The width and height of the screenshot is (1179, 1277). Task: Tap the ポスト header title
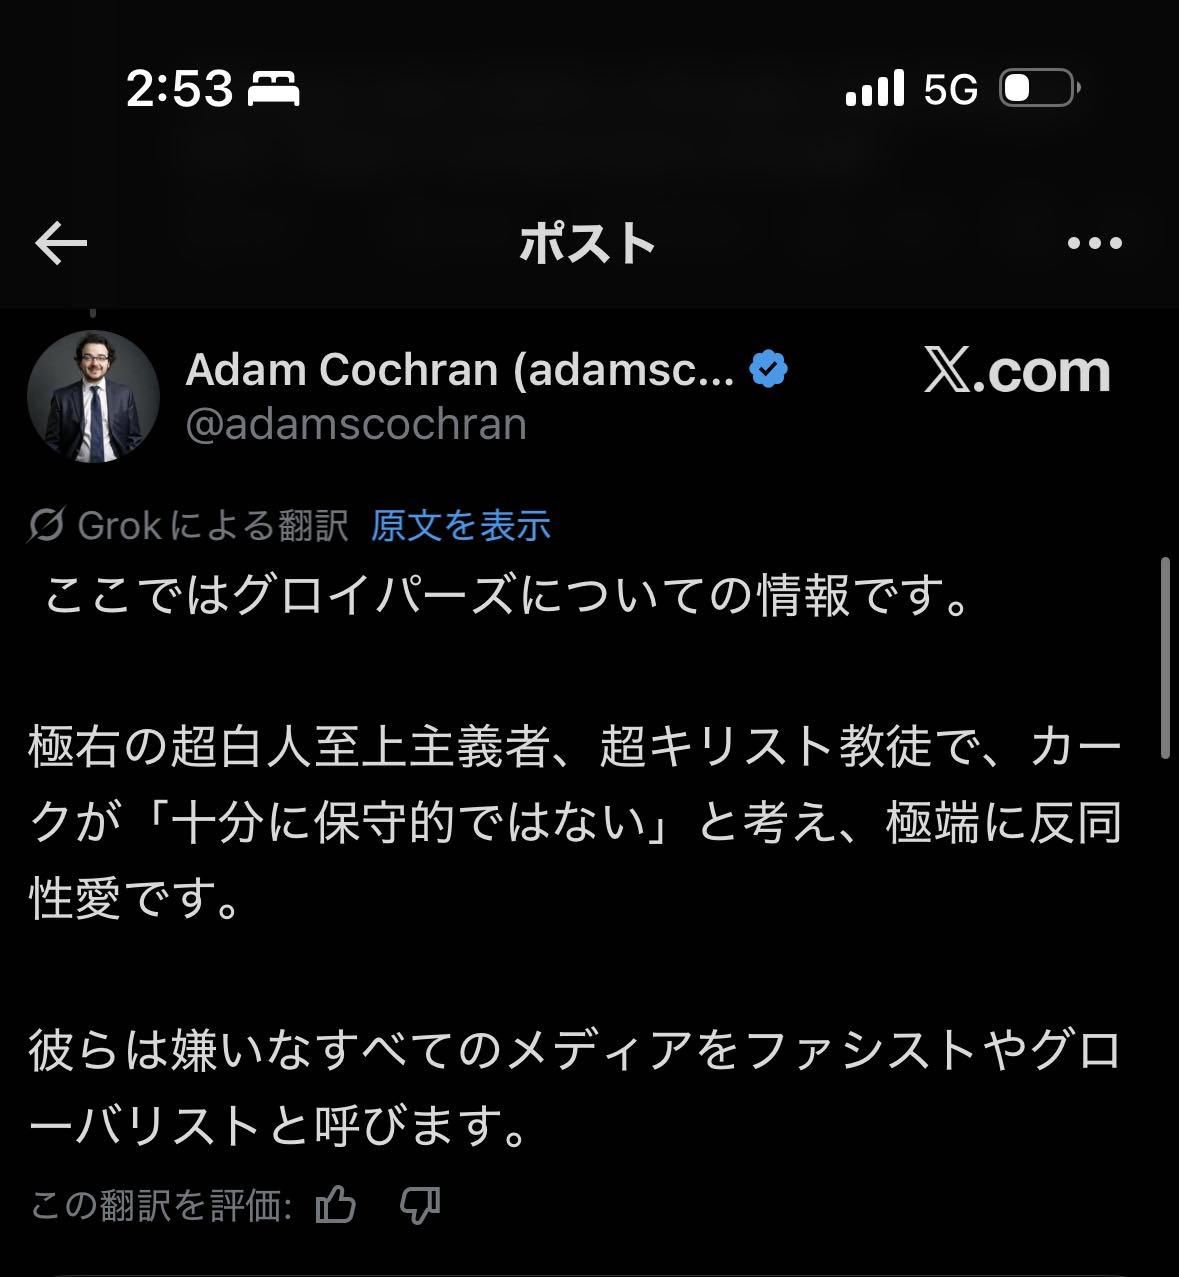pyautogui.click(x=588, y=243)
